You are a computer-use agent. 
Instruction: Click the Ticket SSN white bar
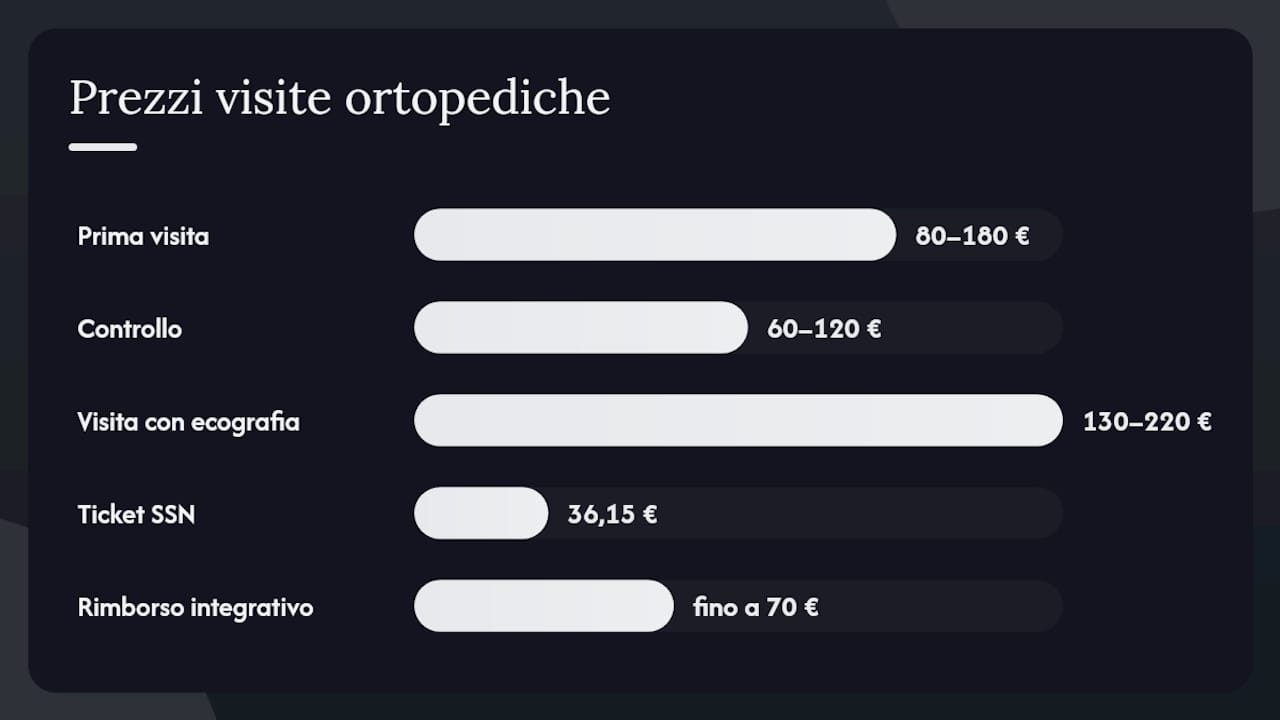481,513
